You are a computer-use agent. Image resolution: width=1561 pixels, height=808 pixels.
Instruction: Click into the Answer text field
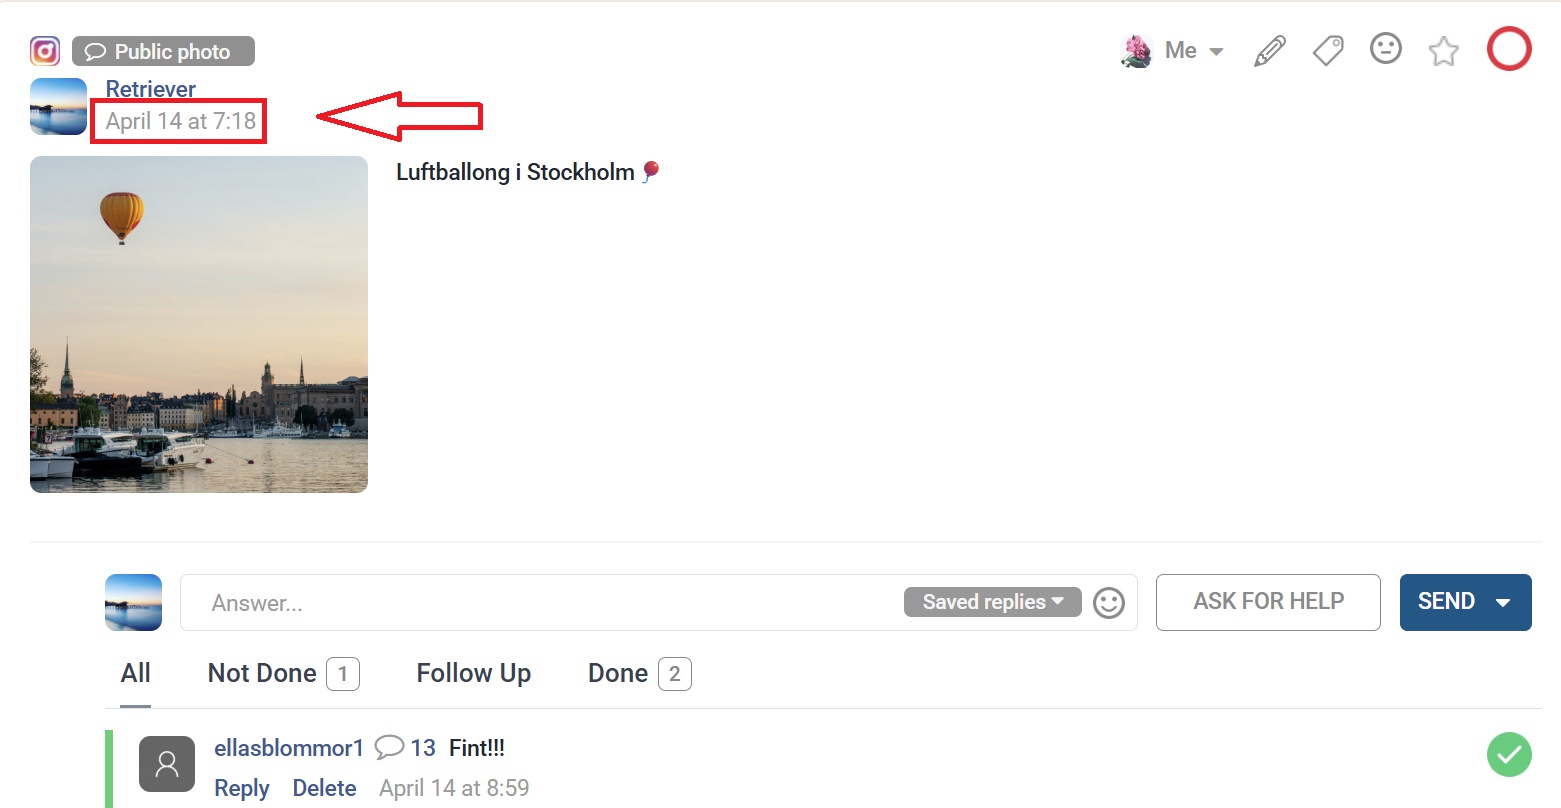pyautogui.click(x=540, y=602)
